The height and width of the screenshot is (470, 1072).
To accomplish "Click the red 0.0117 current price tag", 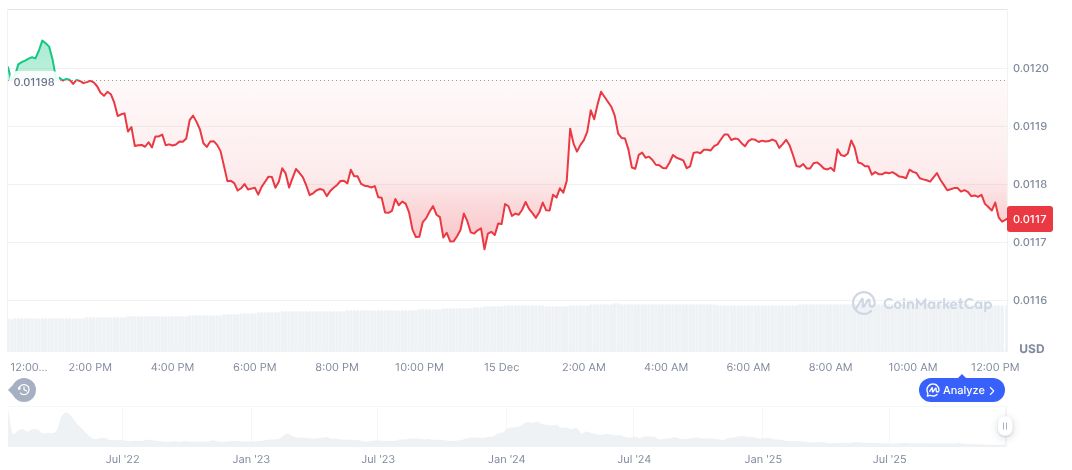I will click(x=1030, y=219).
